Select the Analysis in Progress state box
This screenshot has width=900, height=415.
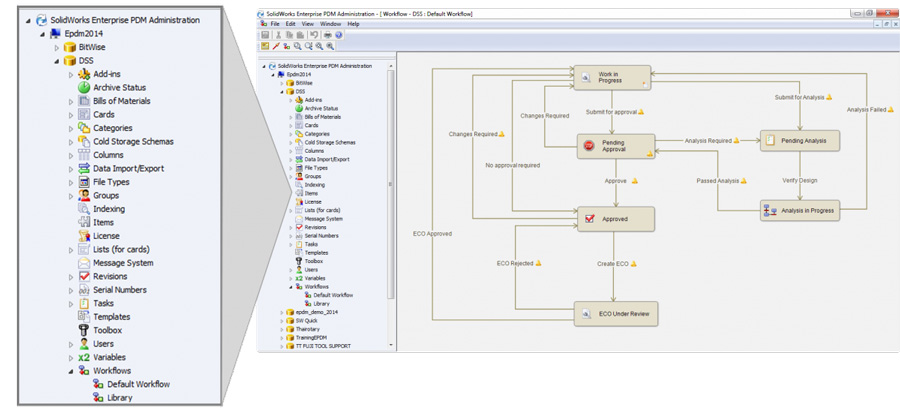coord(800,211)
